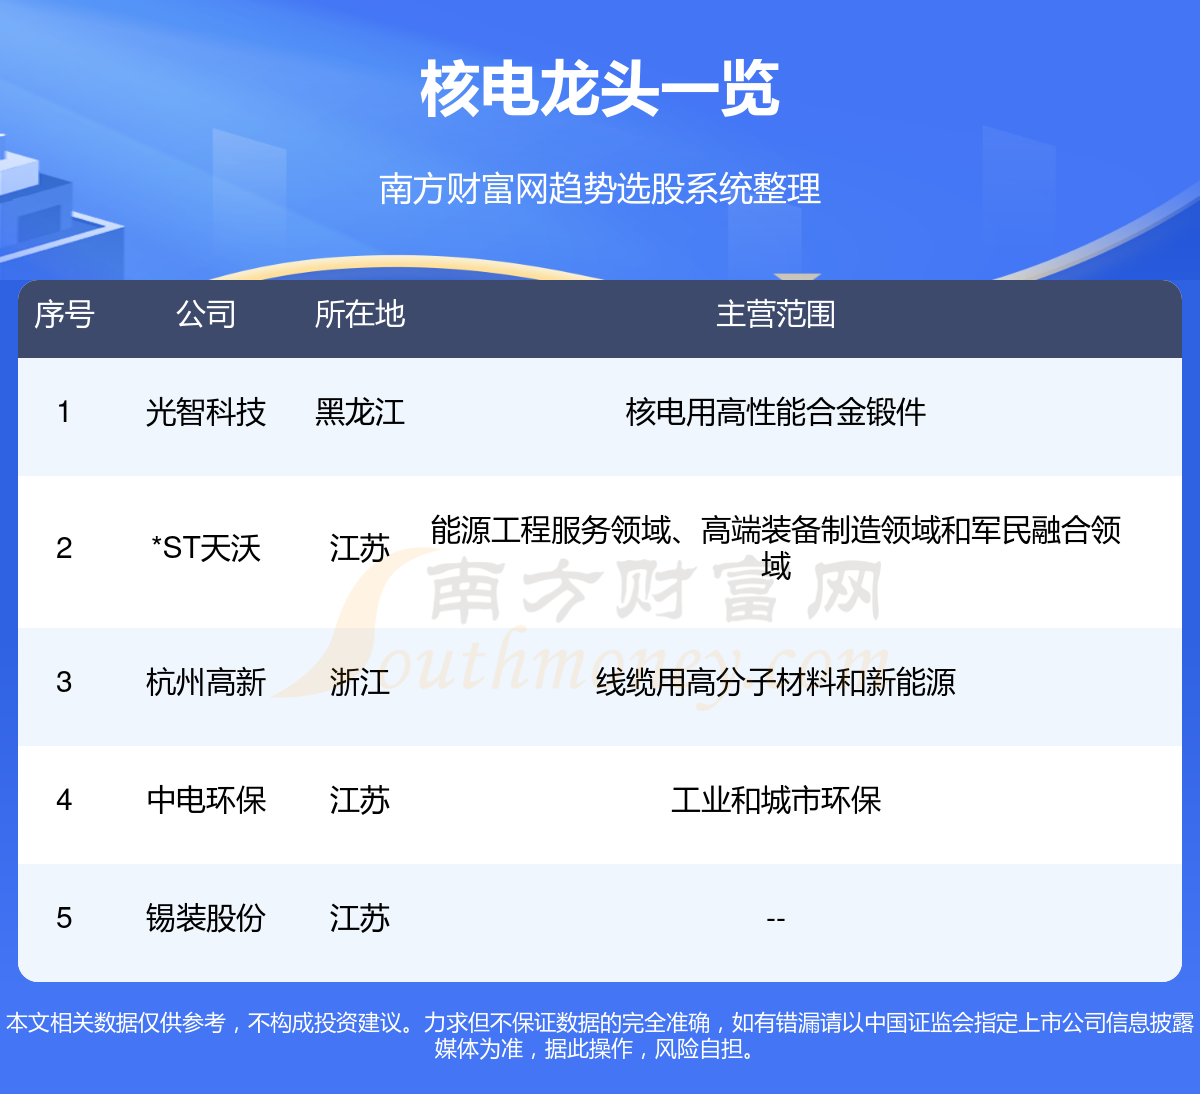Click location 浙江
The height and width of the screenshot is (1094, 1200).
pos(360,682)
